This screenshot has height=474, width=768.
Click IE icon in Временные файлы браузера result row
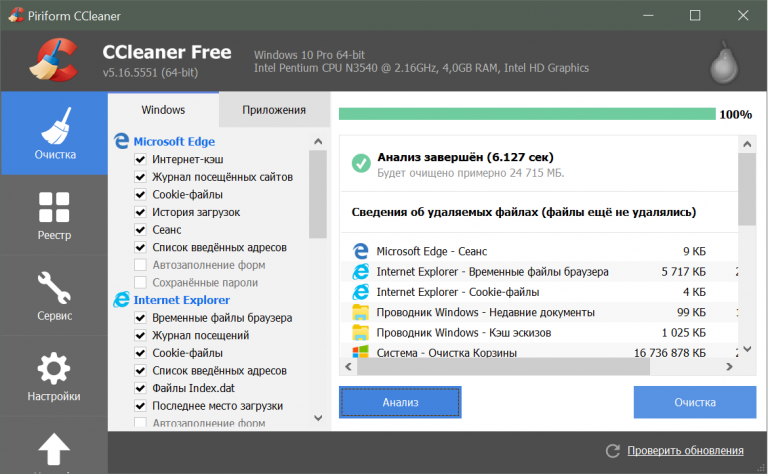coord(360,271)
